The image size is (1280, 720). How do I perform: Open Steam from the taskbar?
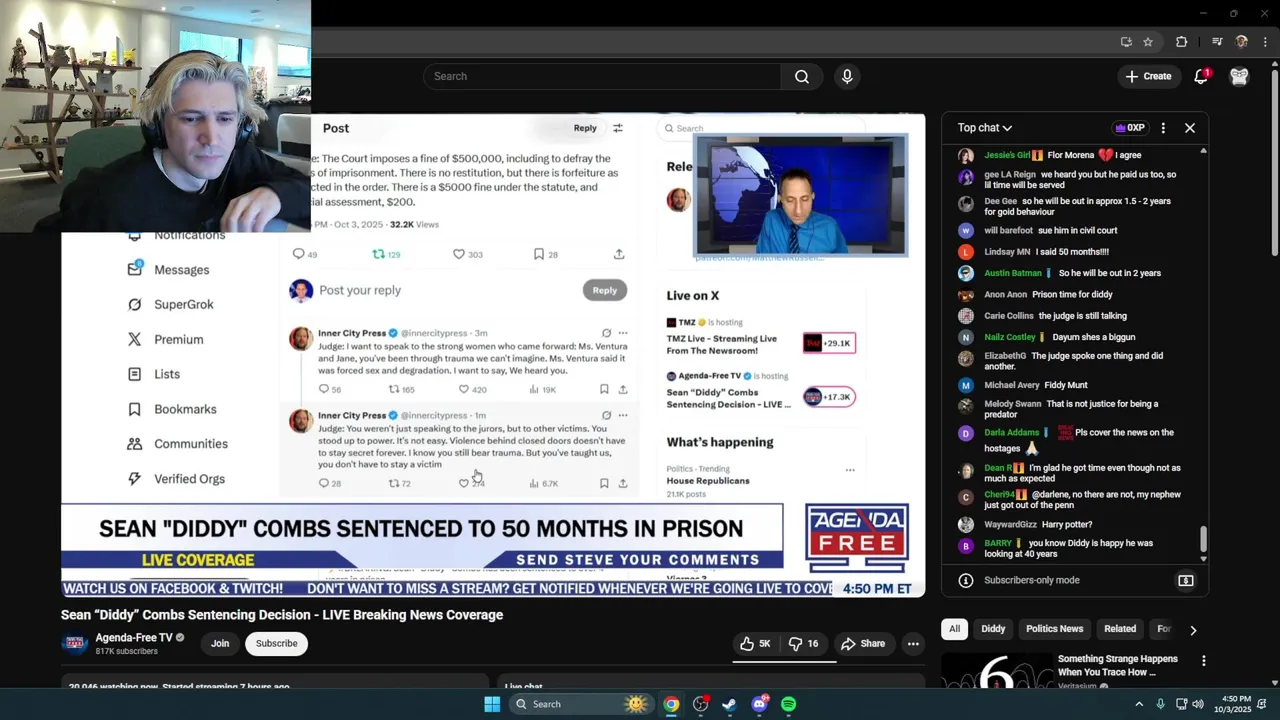coord(730,704)
